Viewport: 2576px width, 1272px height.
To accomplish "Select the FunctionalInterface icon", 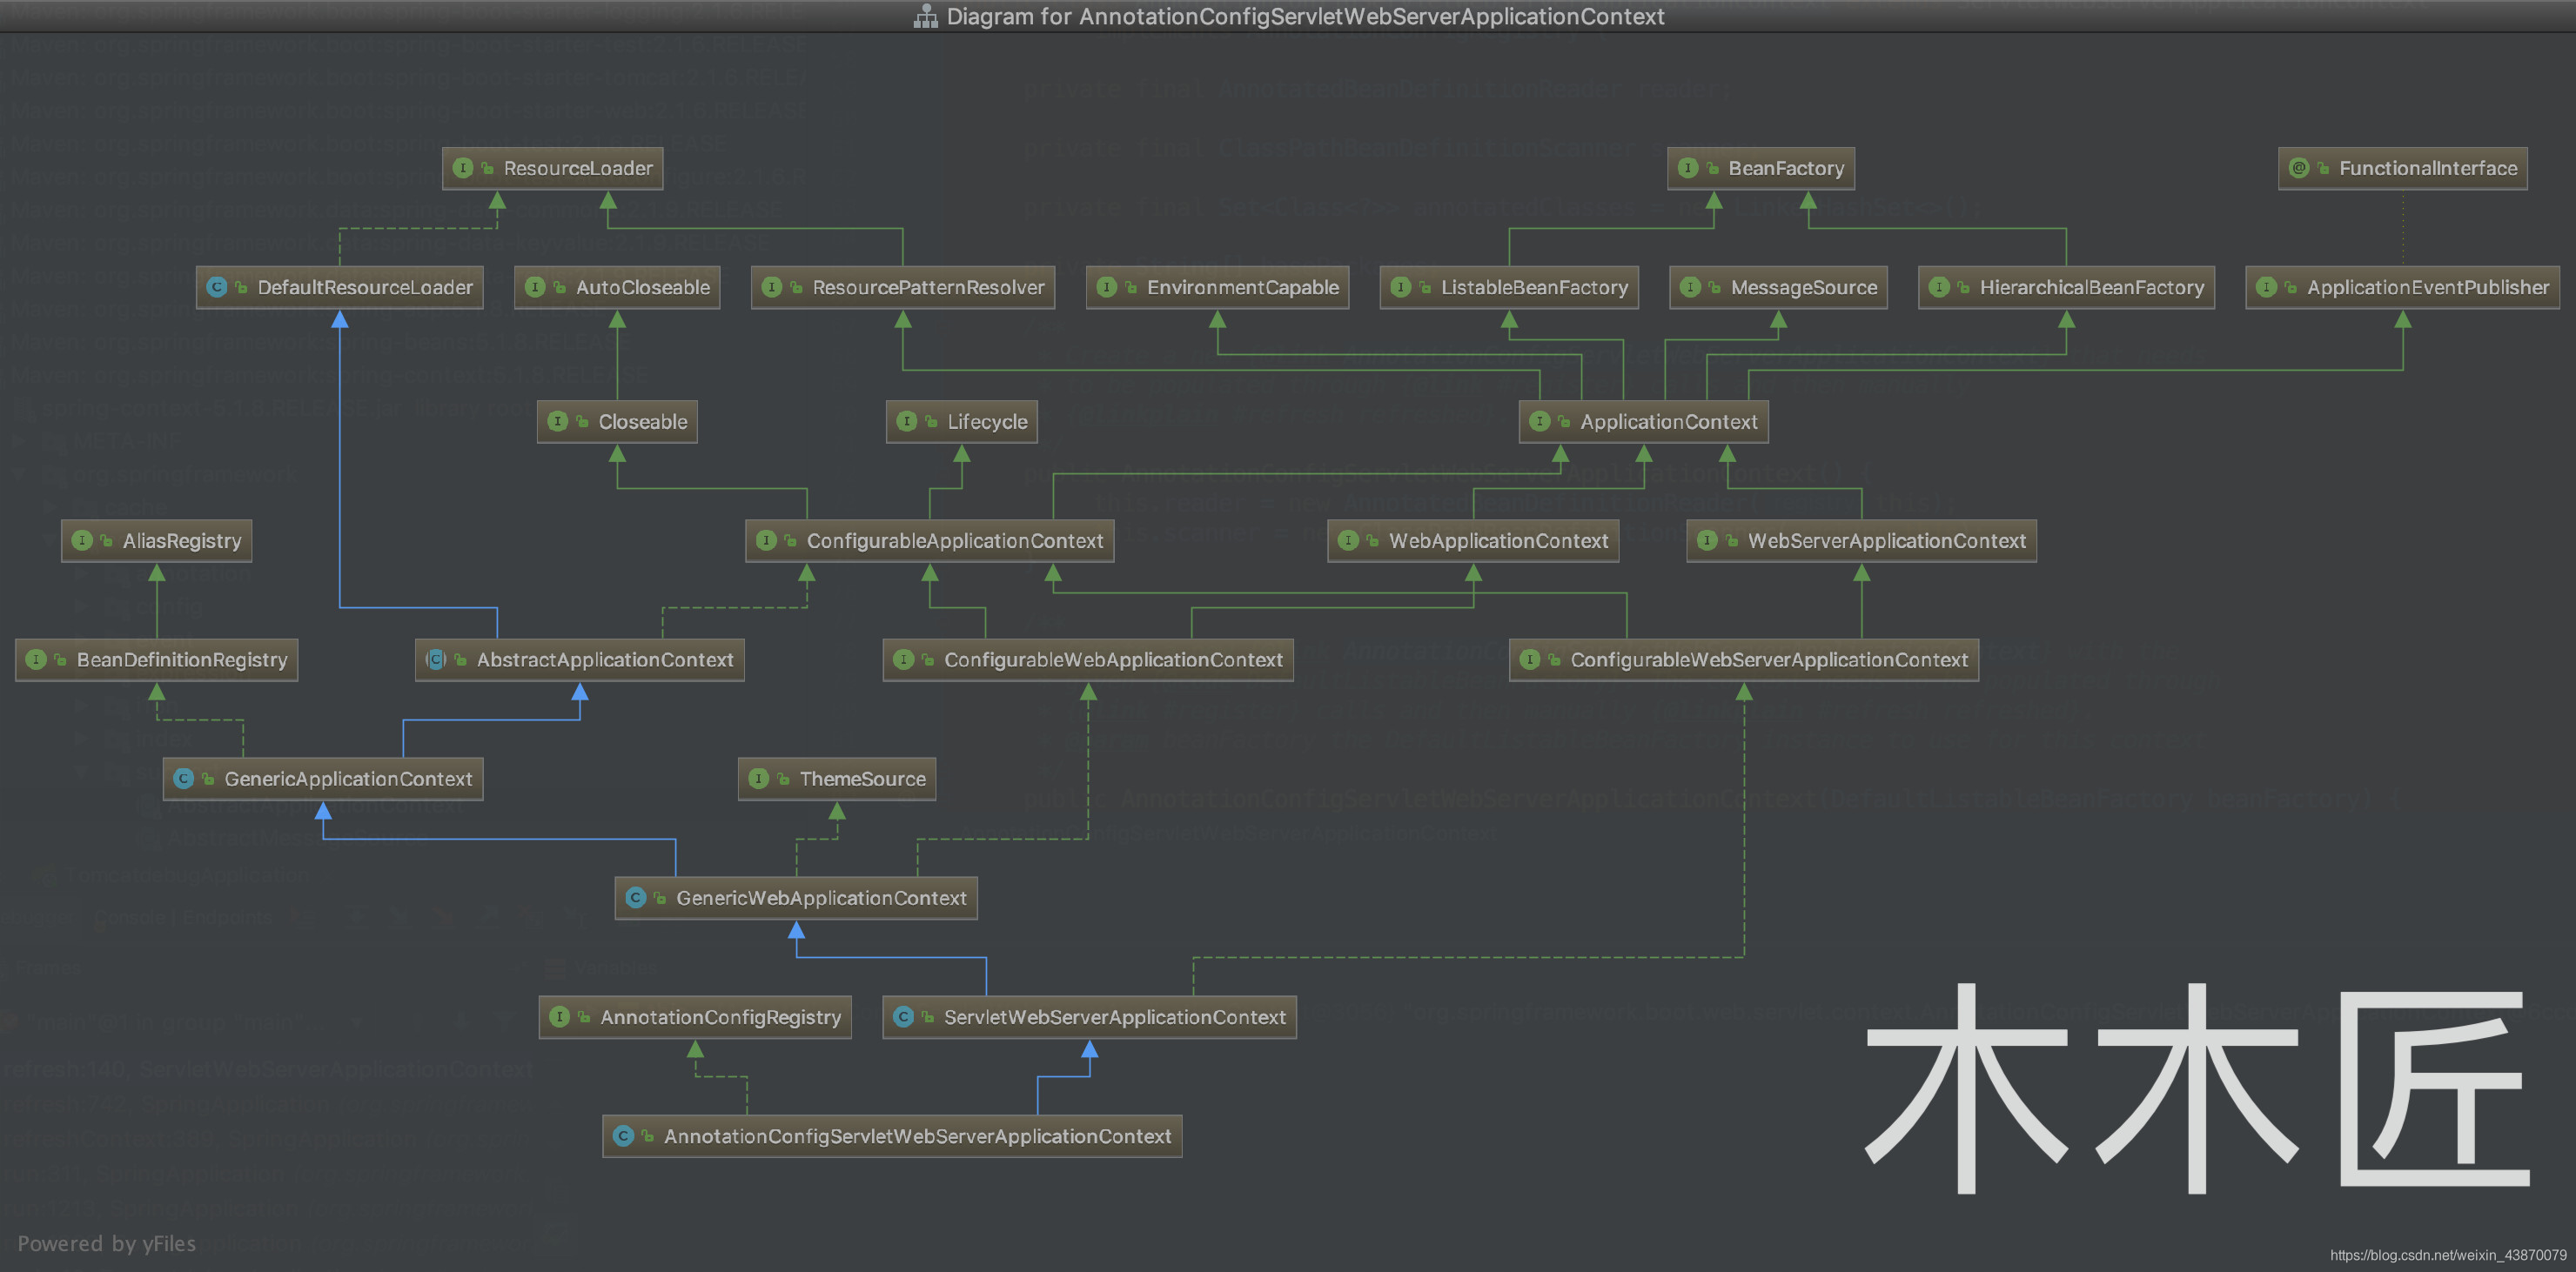I will 2293,166.
